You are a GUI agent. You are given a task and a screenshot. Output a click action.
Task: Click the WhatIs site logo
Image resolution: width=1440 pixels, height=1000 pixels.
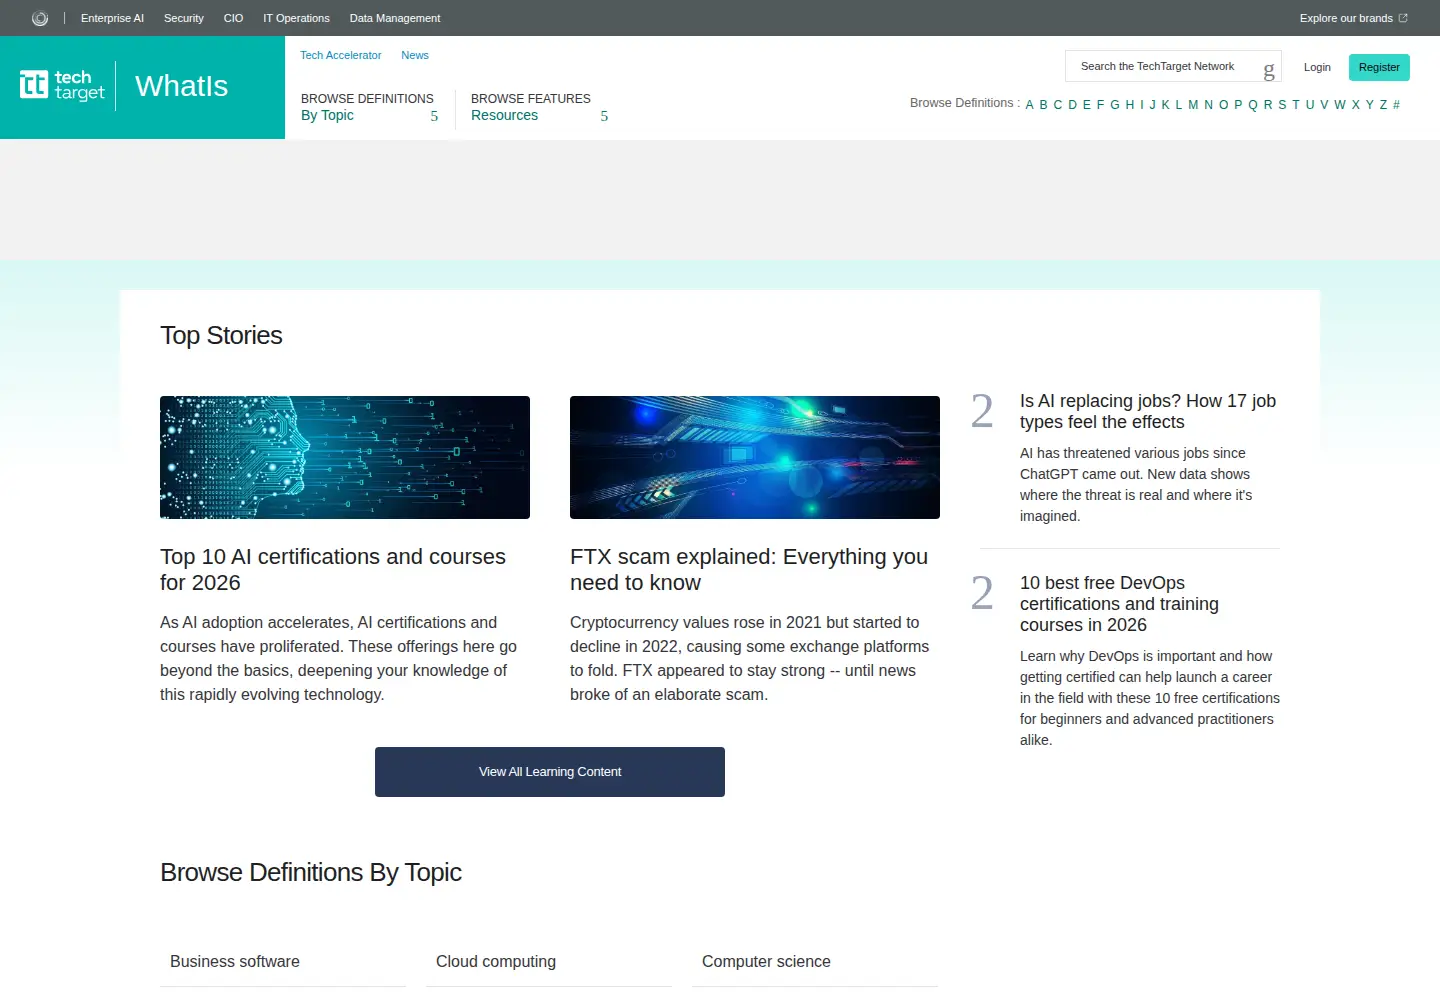(x=181, y=86)
